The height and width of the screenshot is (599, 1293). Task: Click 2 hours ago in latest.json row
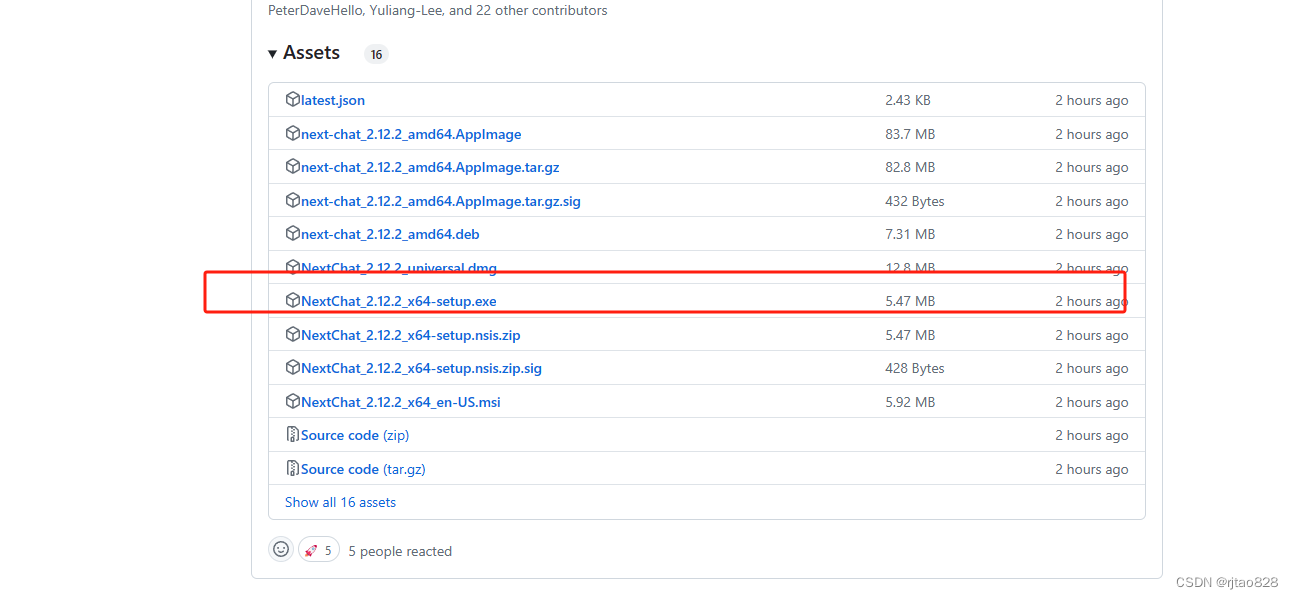click(1092, 100)
